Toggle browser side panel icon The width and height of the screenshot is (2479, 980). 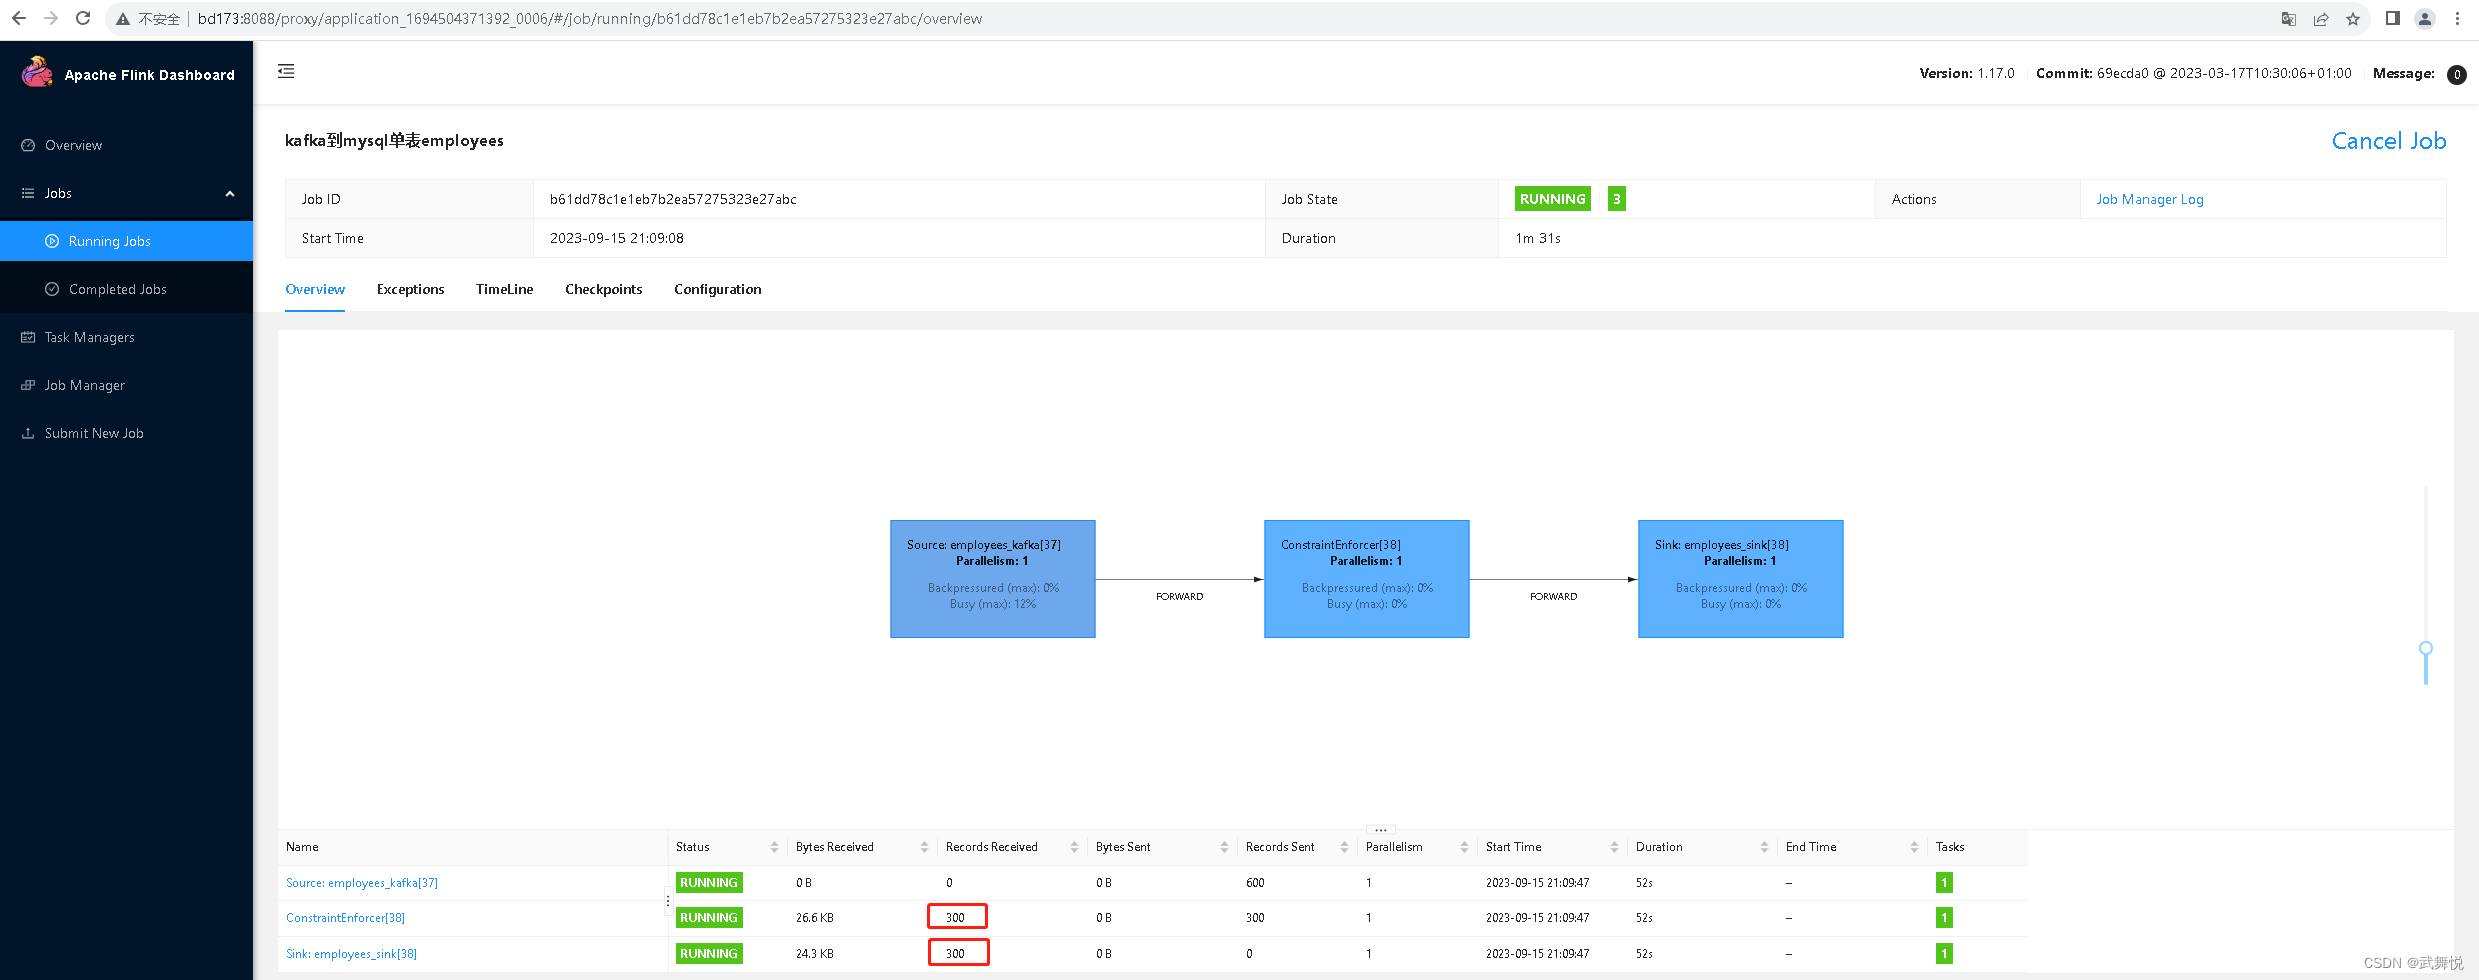pos(2393,18)
